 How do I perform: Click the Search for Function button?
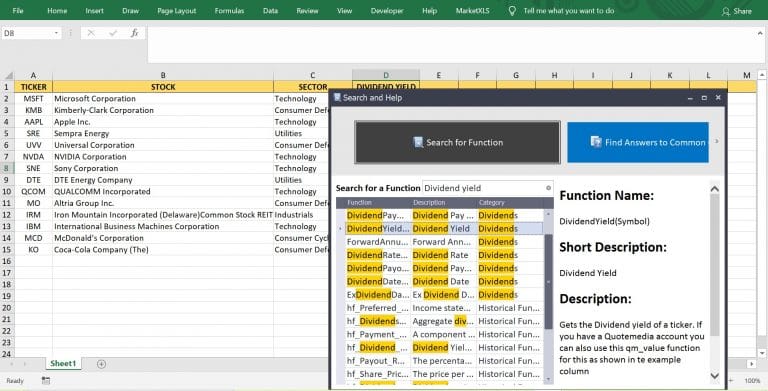457,142
